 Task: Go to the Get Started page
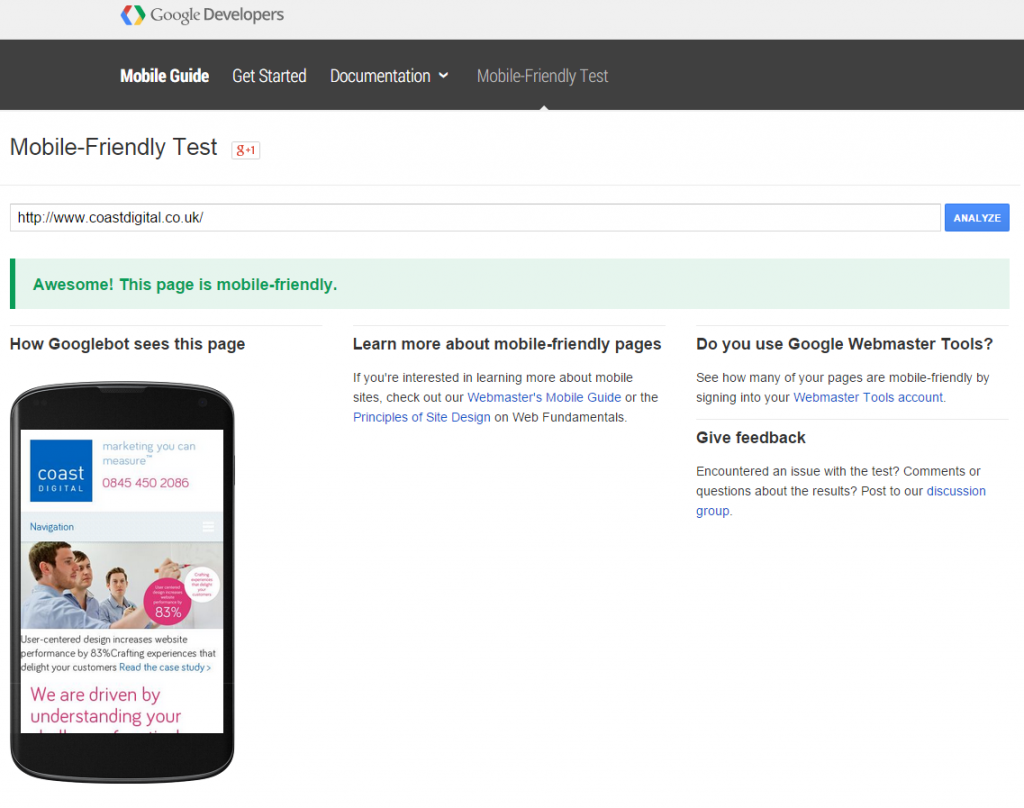[269, 76]
